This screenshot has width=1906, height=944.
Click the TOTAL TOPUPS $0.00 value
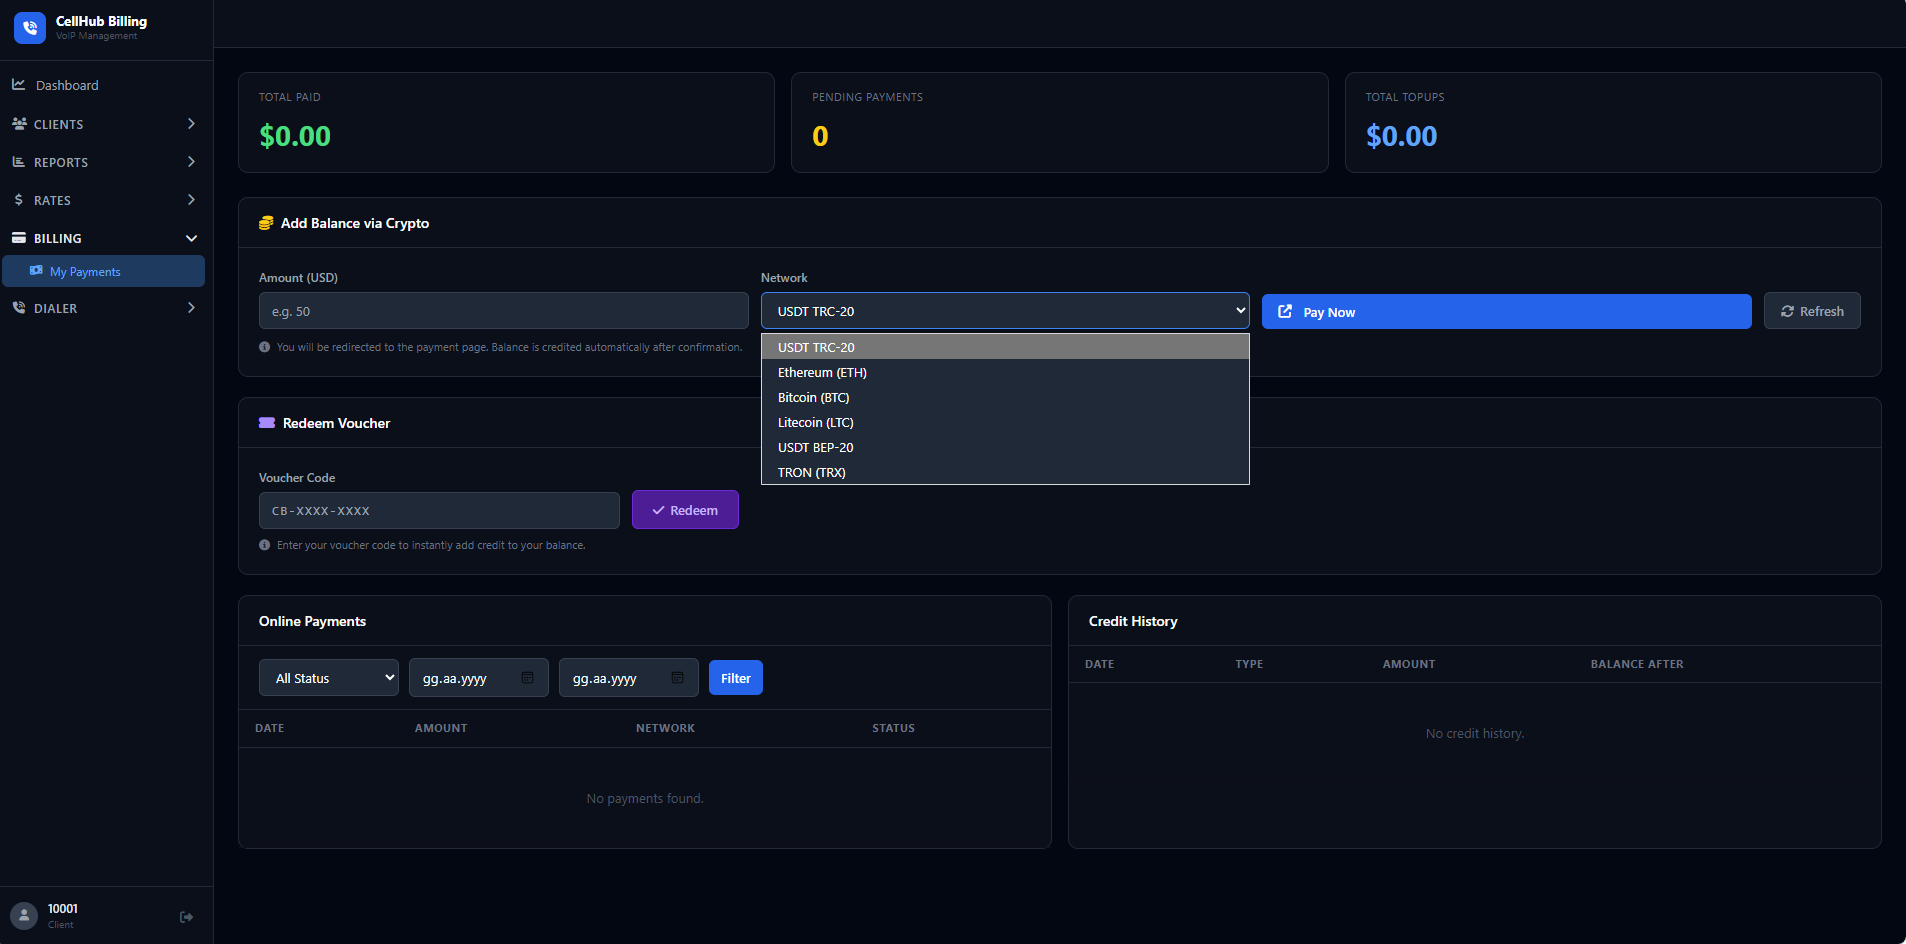(x=1402, y=136)
